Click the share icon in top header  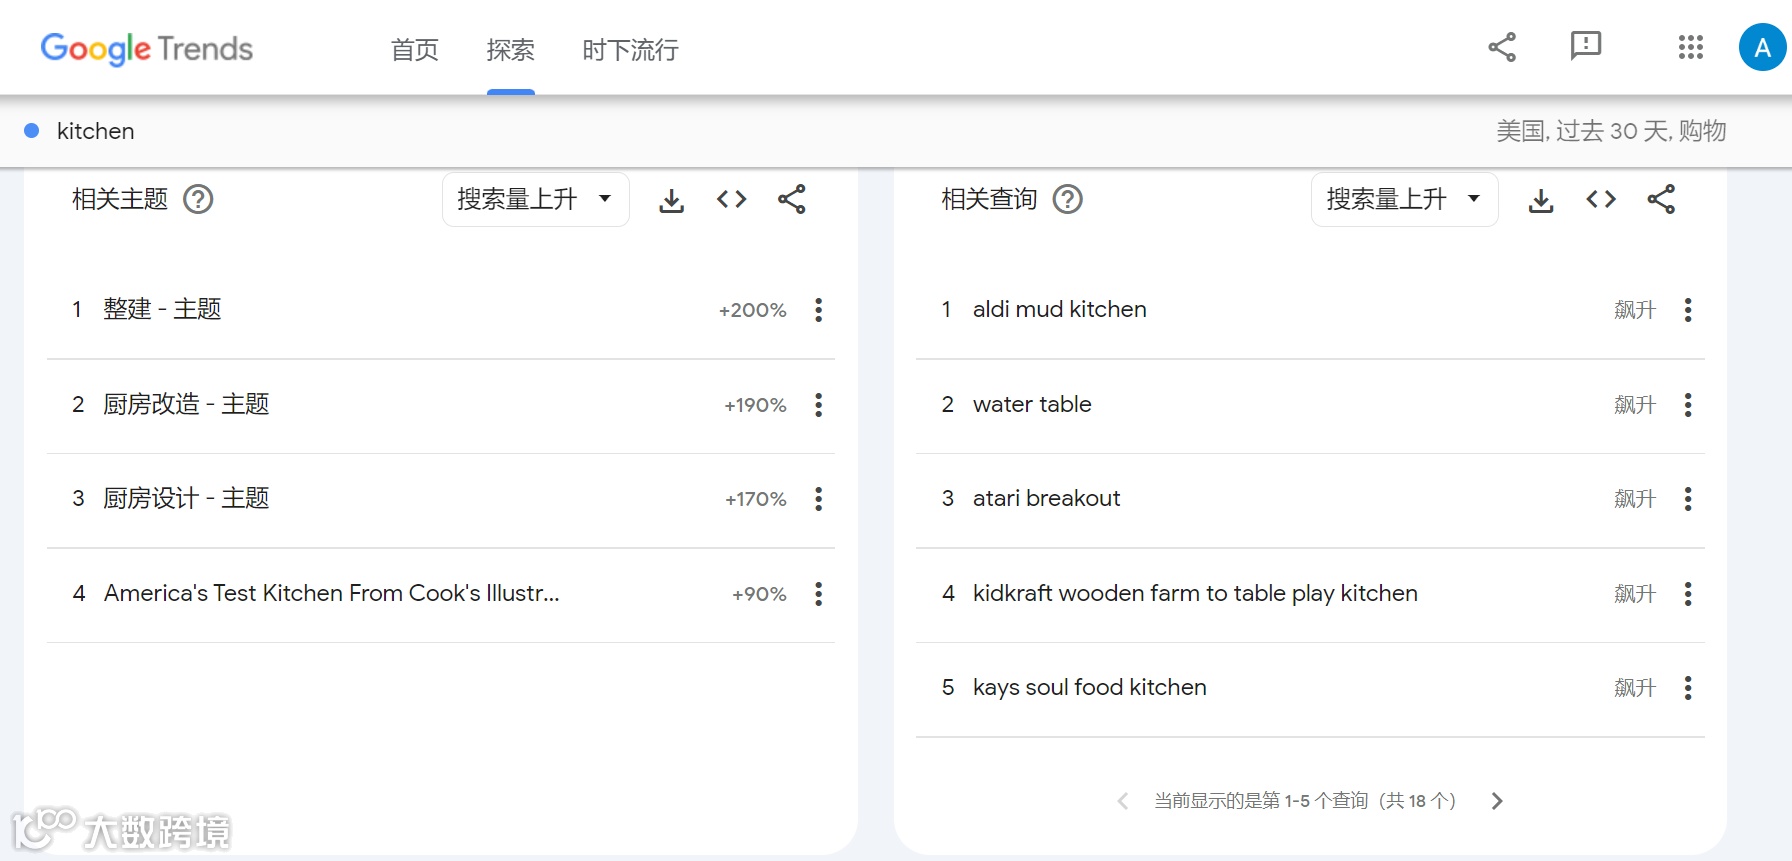click(1502, 47)
